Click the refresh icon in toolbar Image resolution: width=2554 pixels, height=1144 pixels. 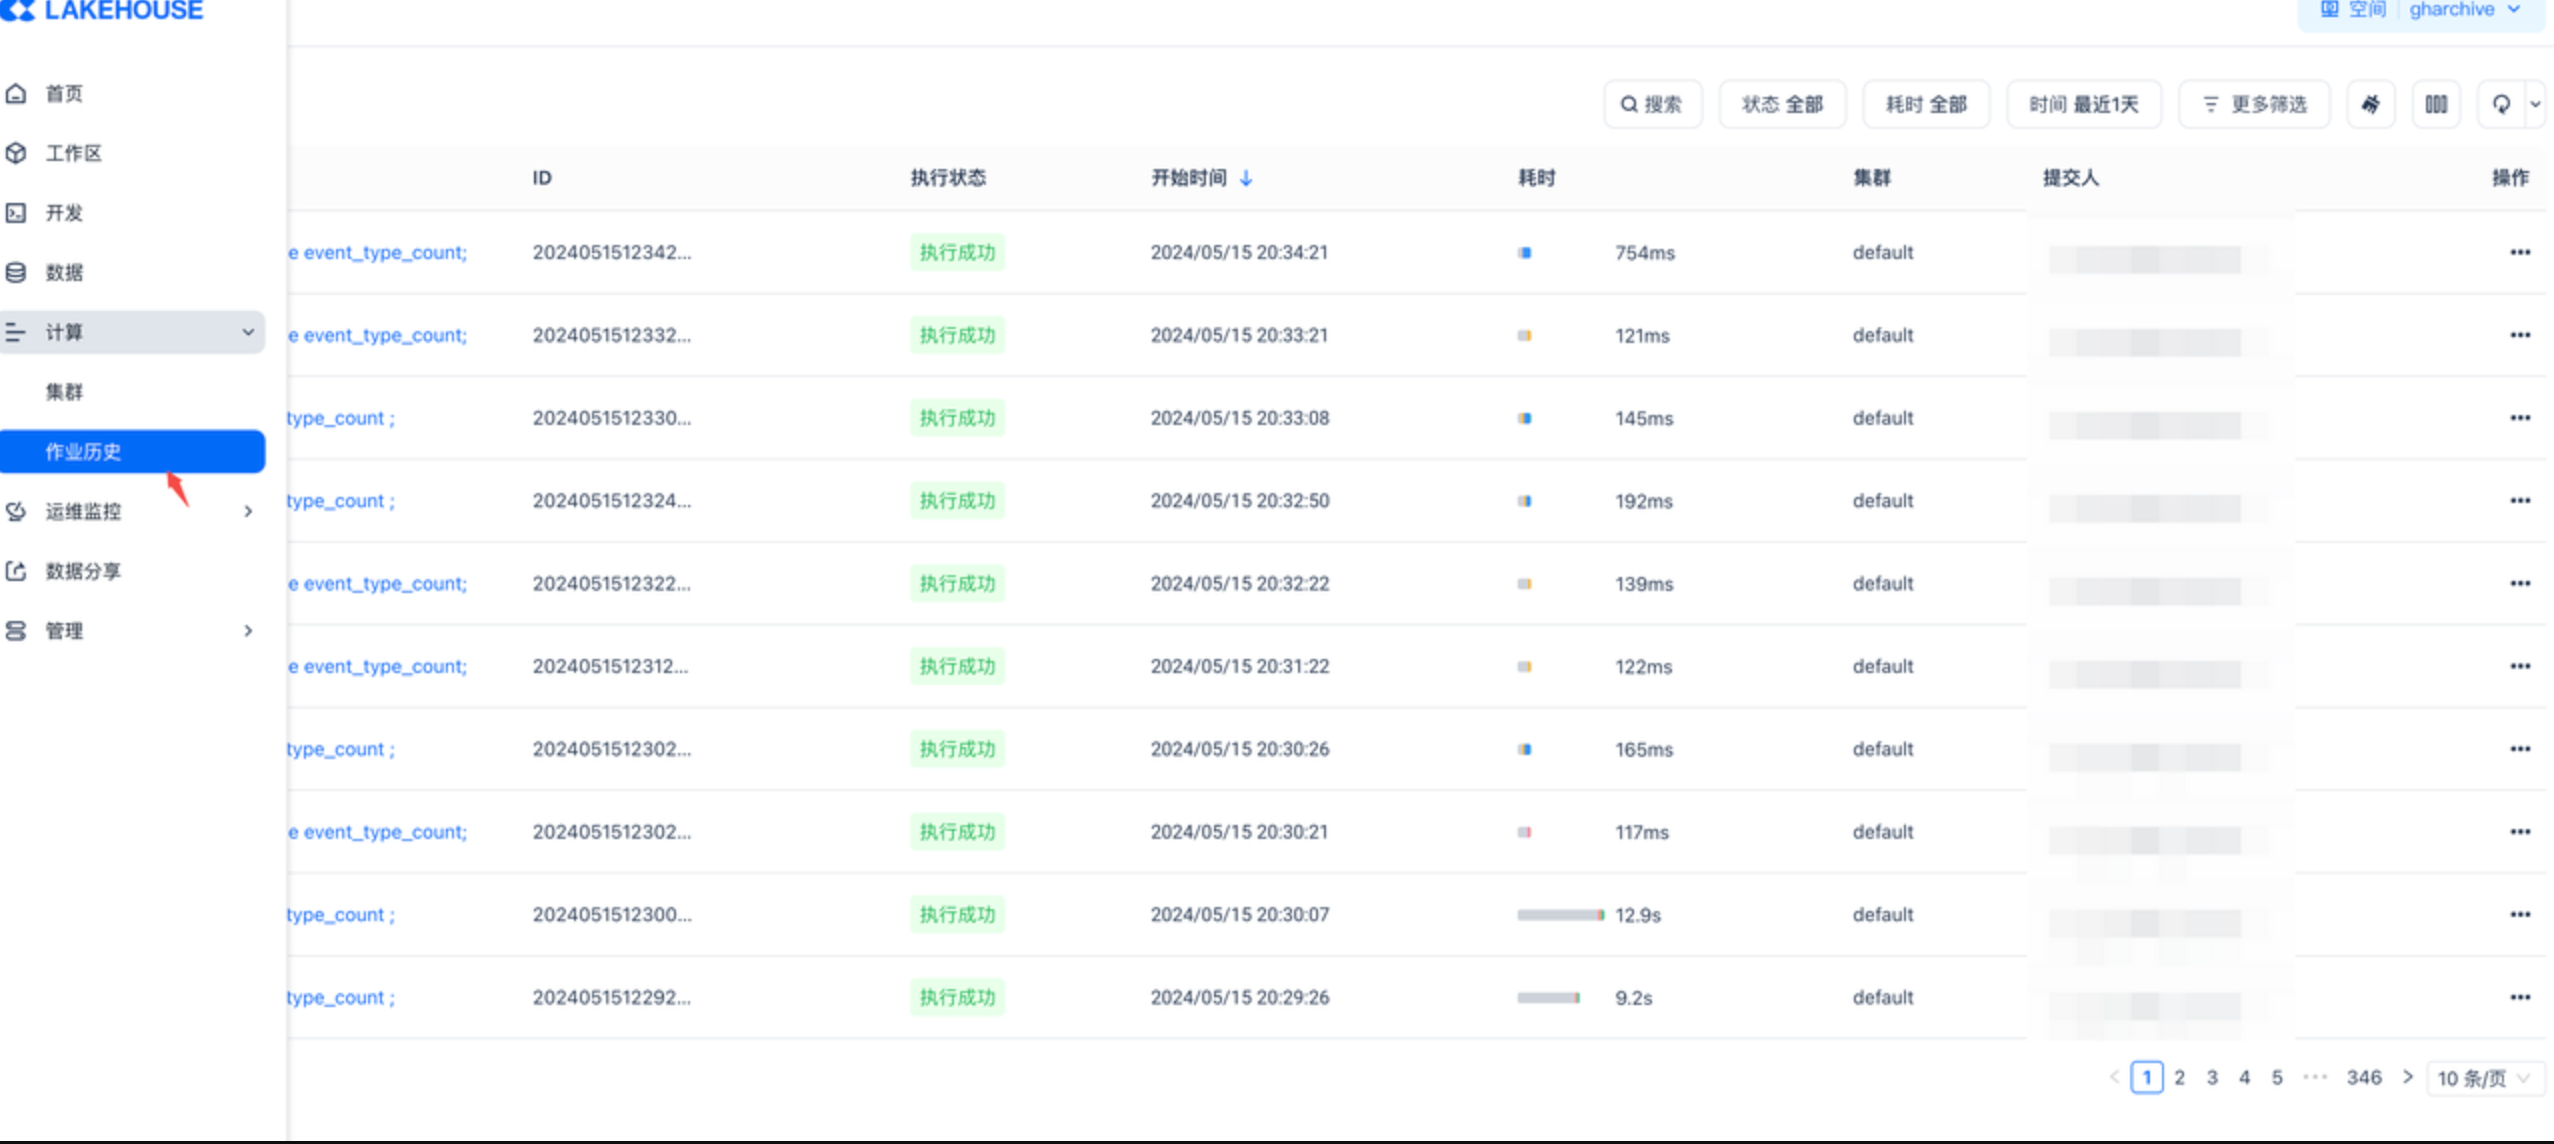point(2501,104)
